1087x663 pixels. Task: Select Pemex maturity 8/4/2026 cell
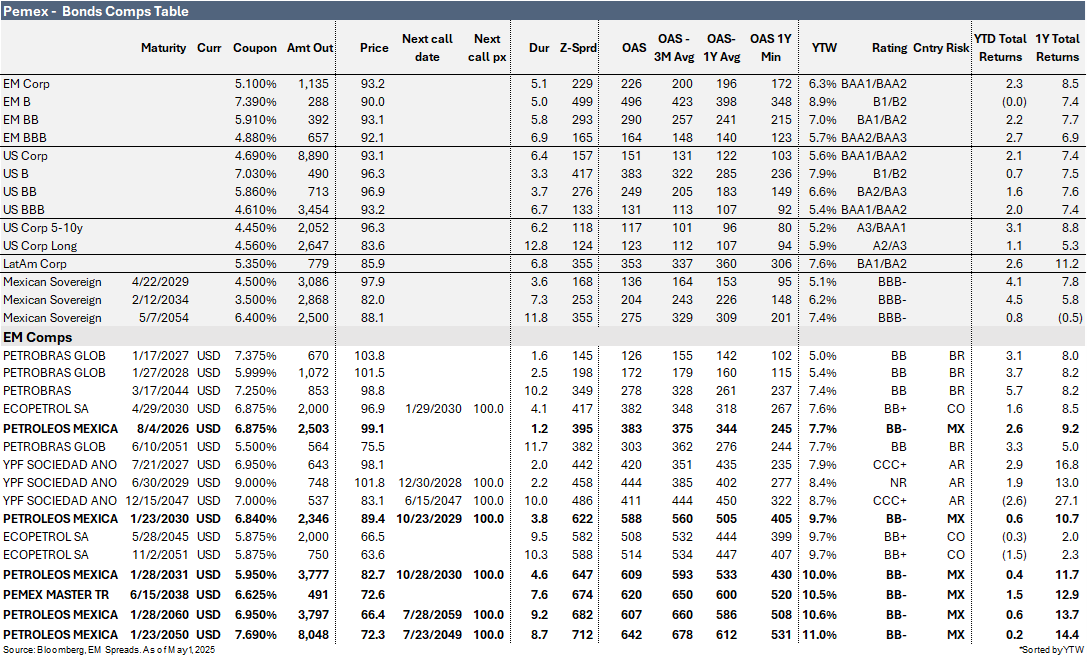pyautogui.click(x=163, y=429)
